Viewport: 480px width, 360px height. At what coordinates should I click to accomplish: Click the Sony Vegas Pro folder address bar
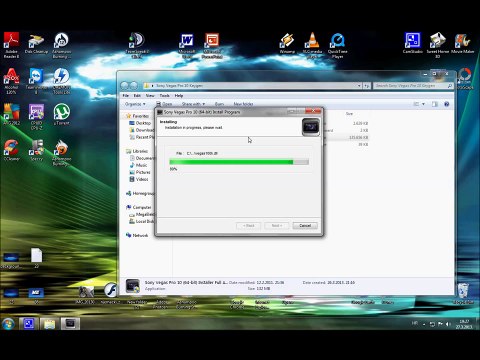250,86
